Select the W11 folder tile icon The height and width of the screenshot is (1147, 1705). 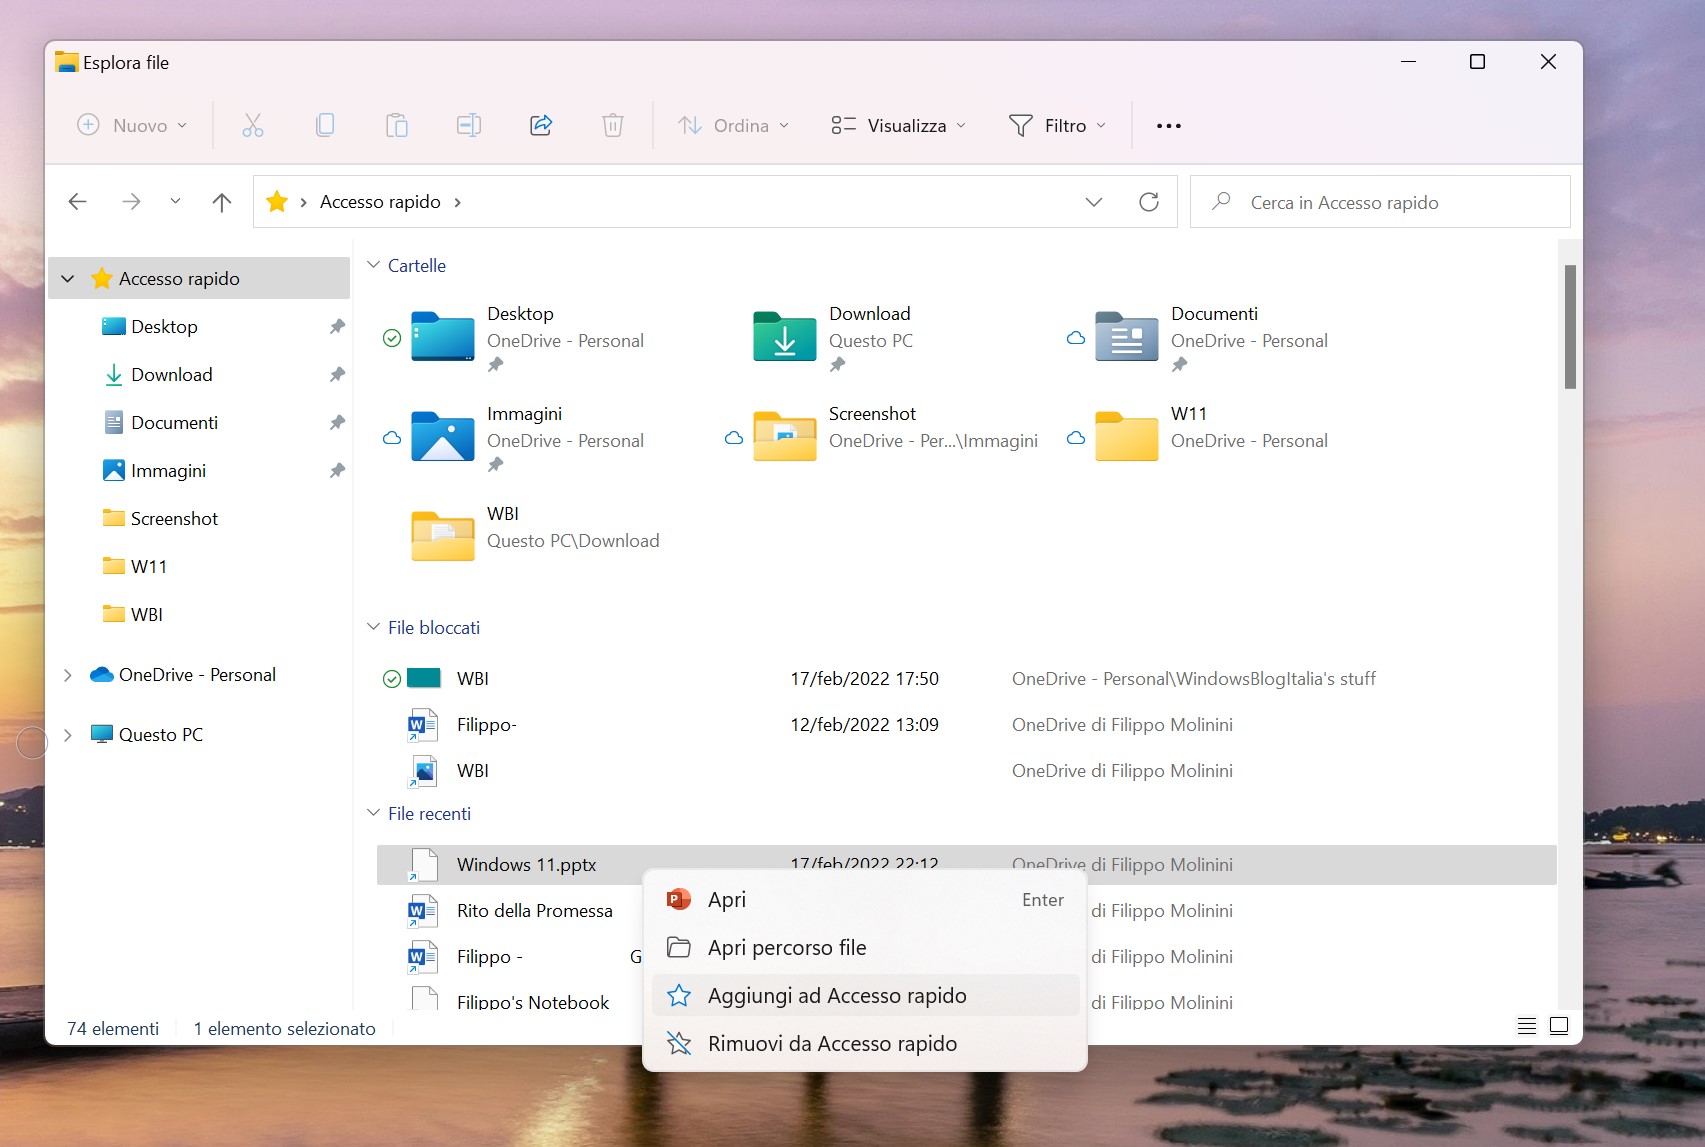coord(1126,437)
